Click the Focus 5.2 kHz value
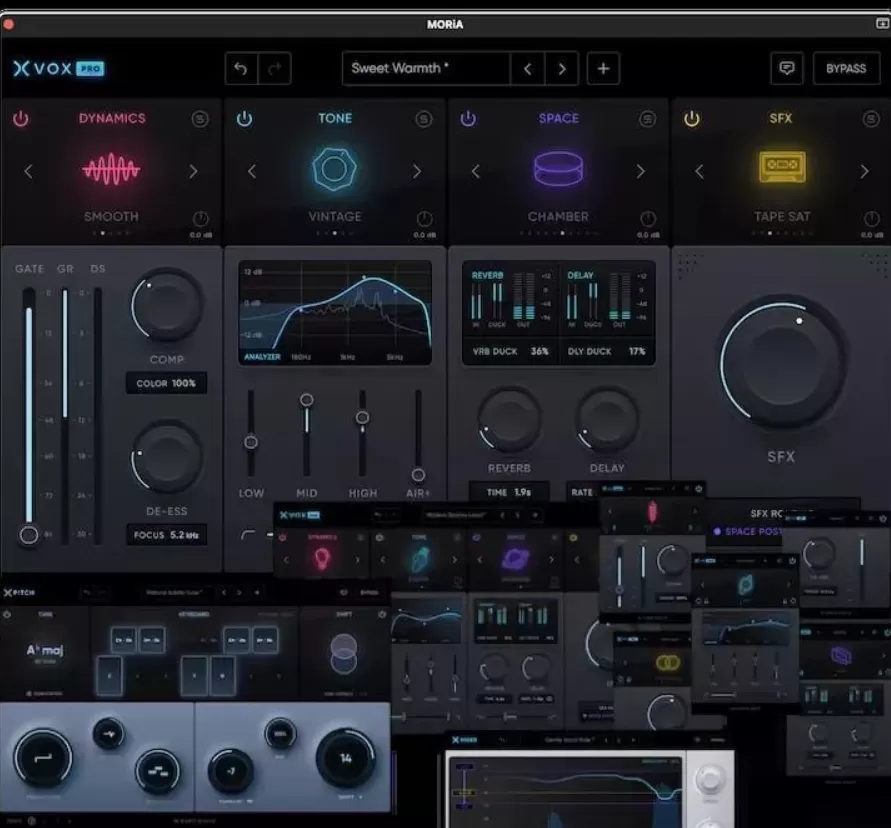Image resolution: width=891 pixels, height=828 pixels. click(166, 535)
